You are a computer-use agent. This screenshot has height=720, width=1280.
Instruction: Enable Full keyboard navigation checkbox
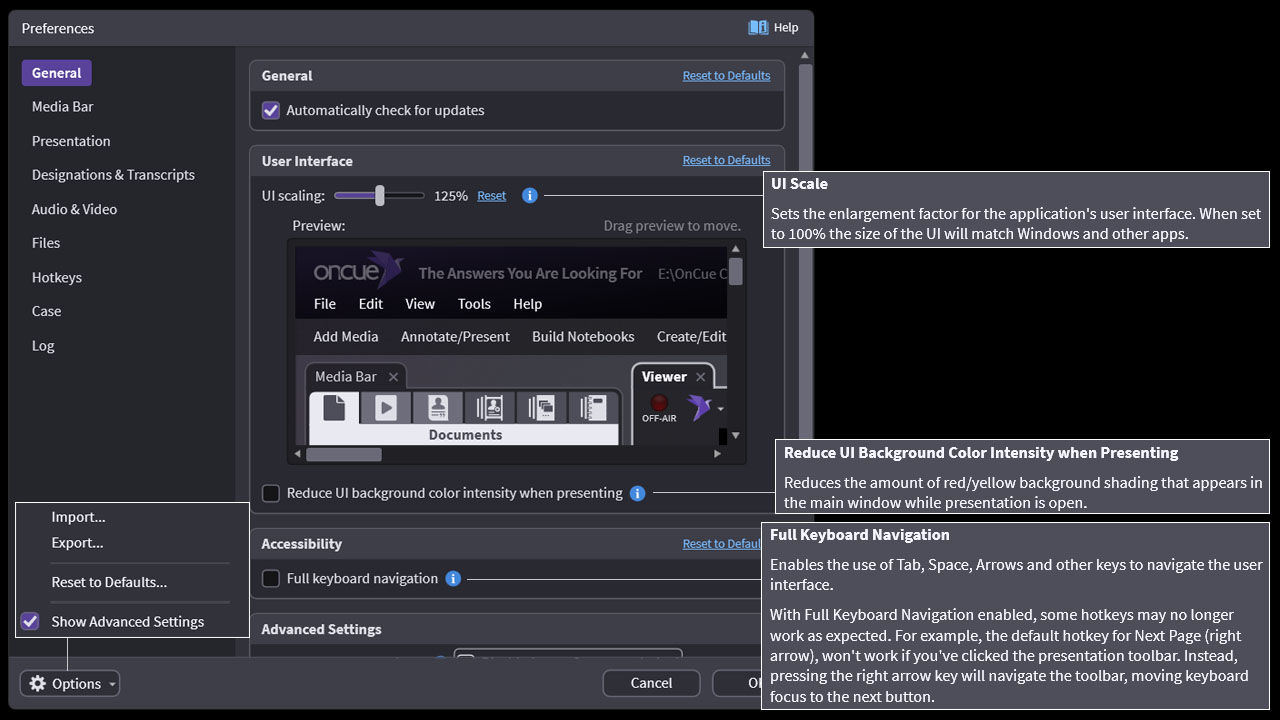tap(271, 579)
